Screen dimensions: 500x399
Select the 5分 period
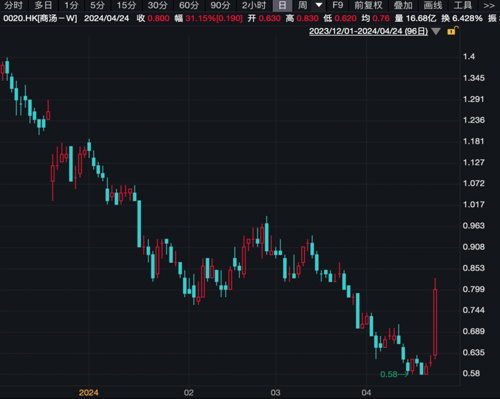[x=97, y=5]
